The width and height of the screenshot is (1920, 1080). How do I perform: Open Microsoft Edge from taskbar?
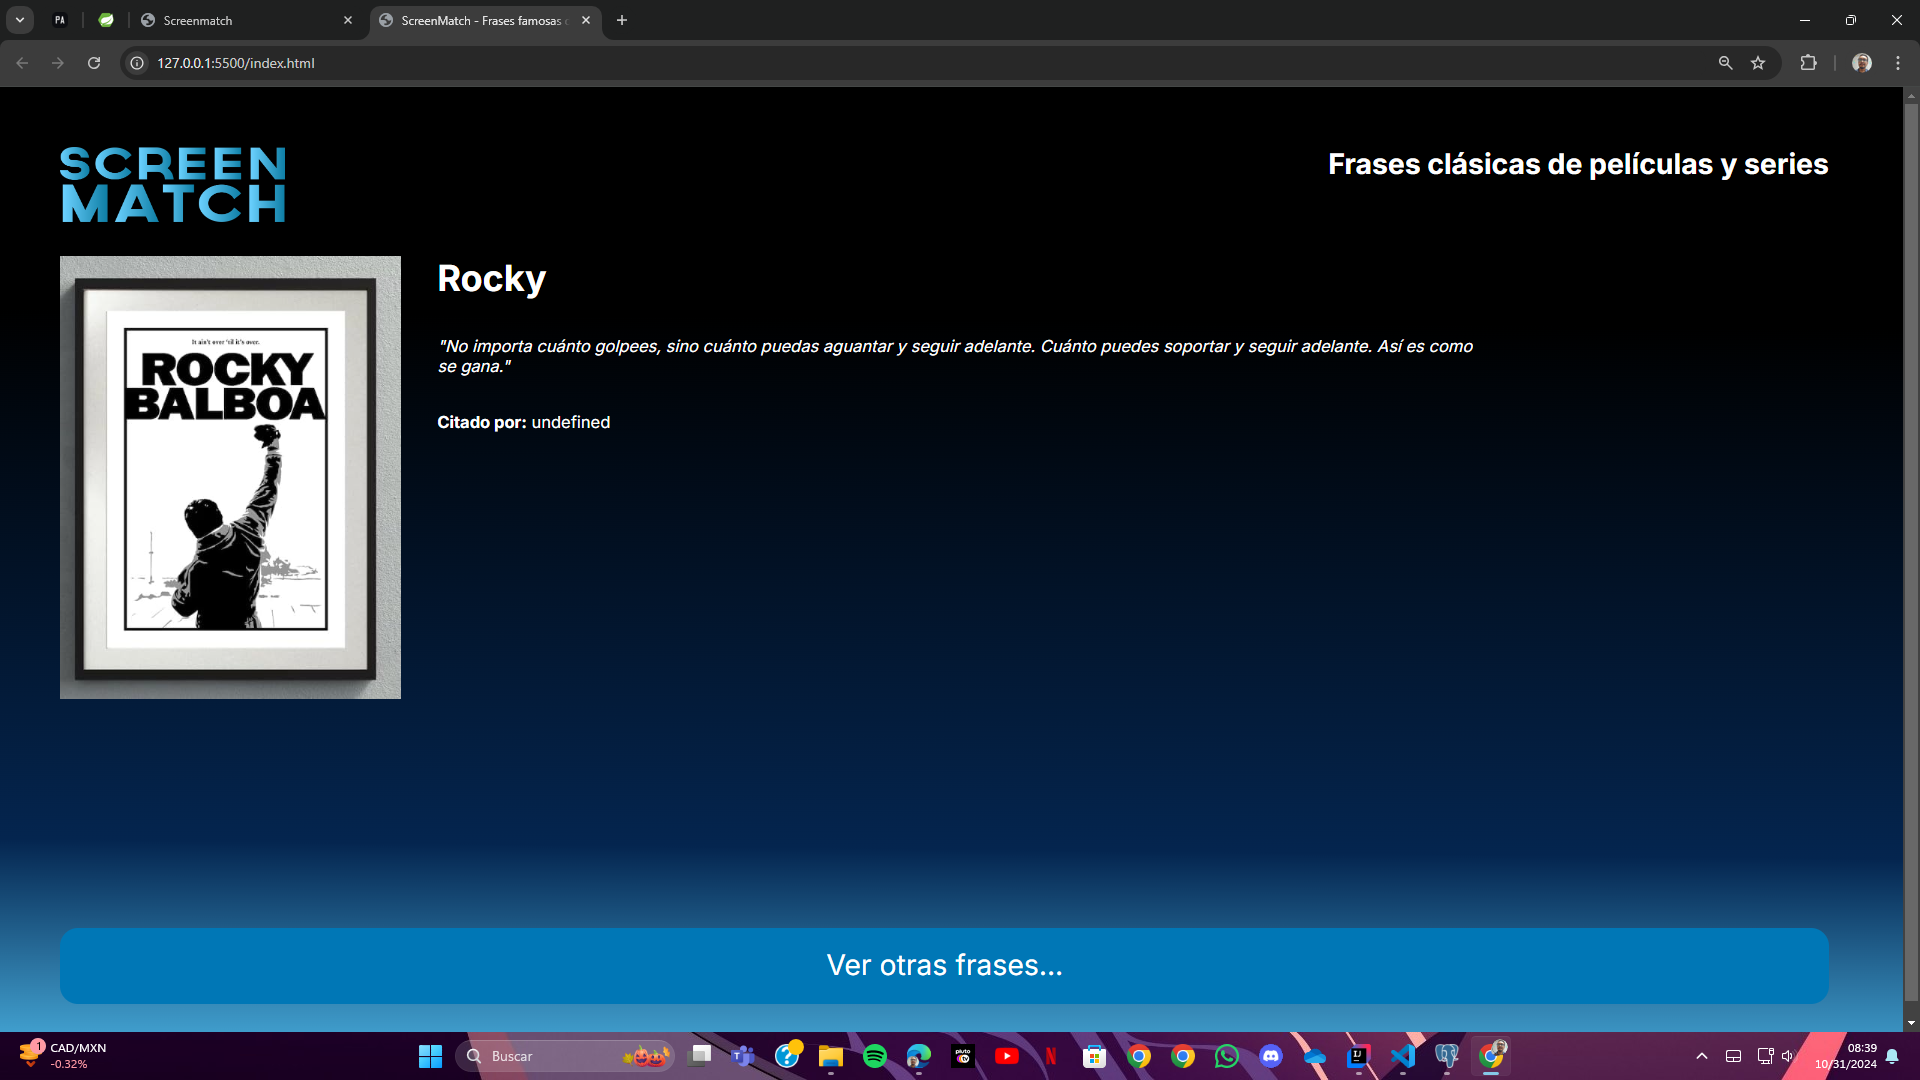[919, 1056]
